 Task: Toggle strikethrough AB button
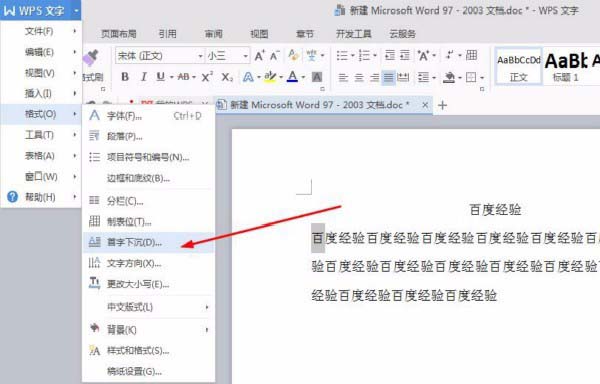click(183, 77)
